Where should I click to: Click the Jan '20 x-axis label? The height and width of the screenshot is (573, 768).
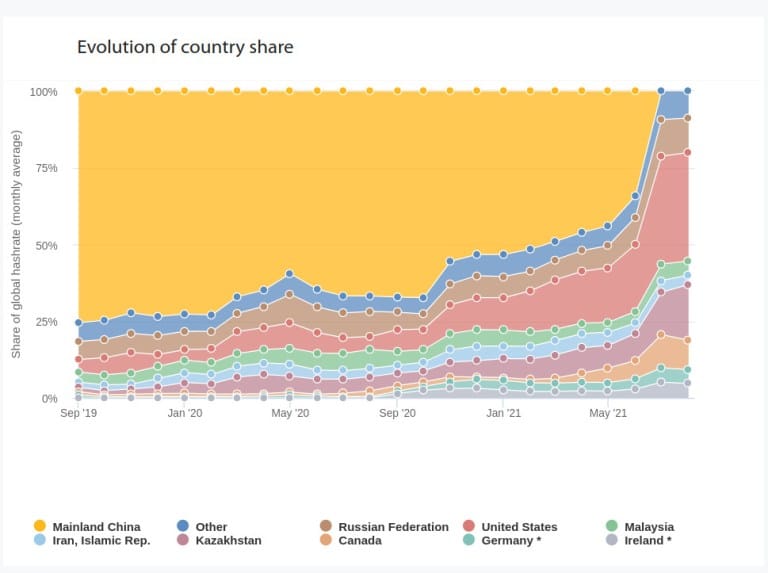185,413
